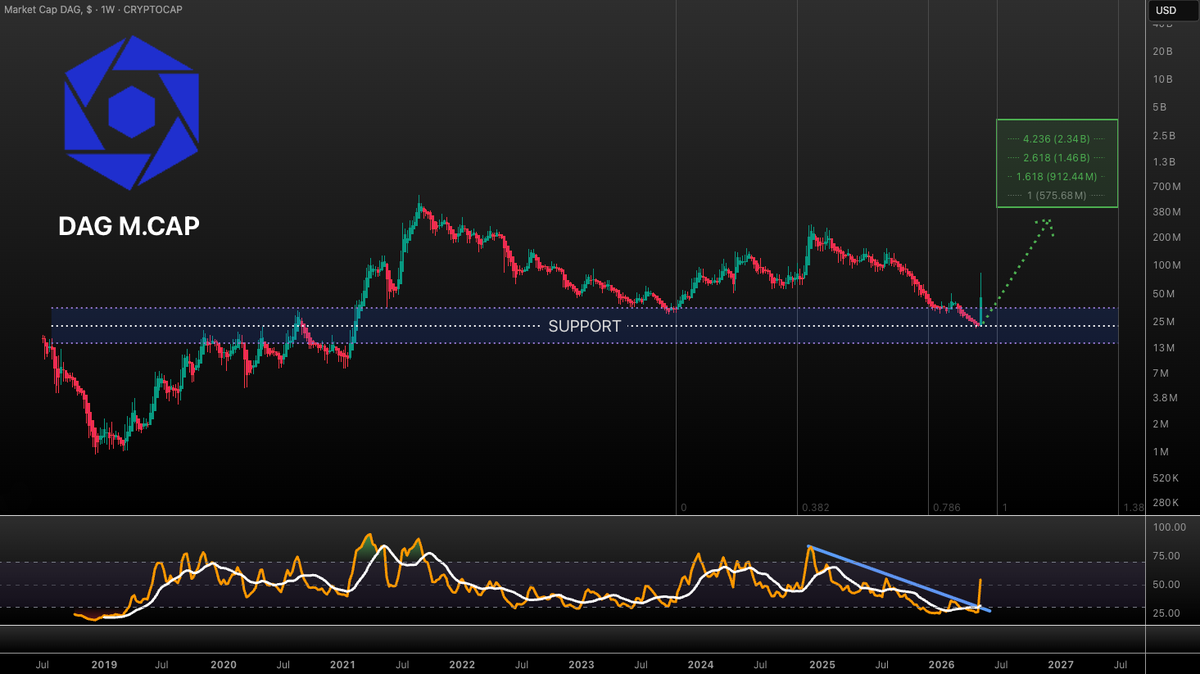1200x674 pixels.
Task: Click the 13M price axis label
Action: pyautogui.click(x=1163, y=348)
